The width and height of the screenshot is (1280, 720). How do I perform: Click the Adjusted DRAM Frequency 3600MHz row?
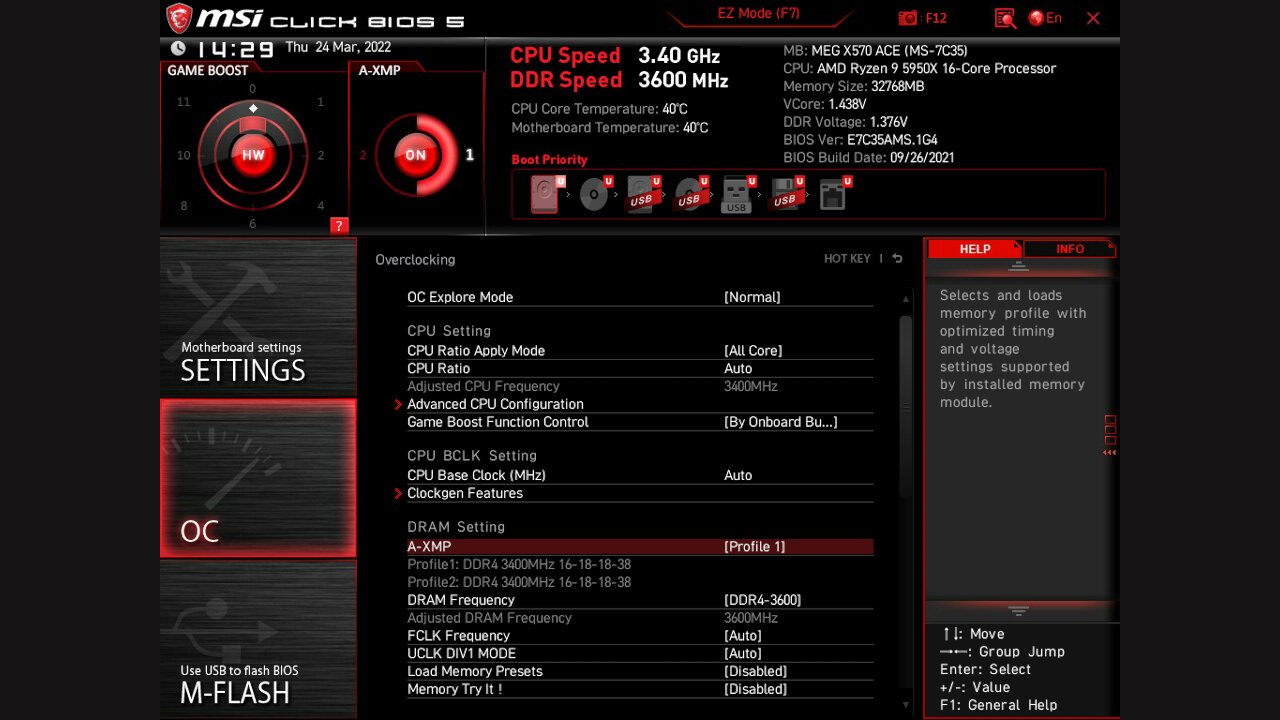(640, 618)
